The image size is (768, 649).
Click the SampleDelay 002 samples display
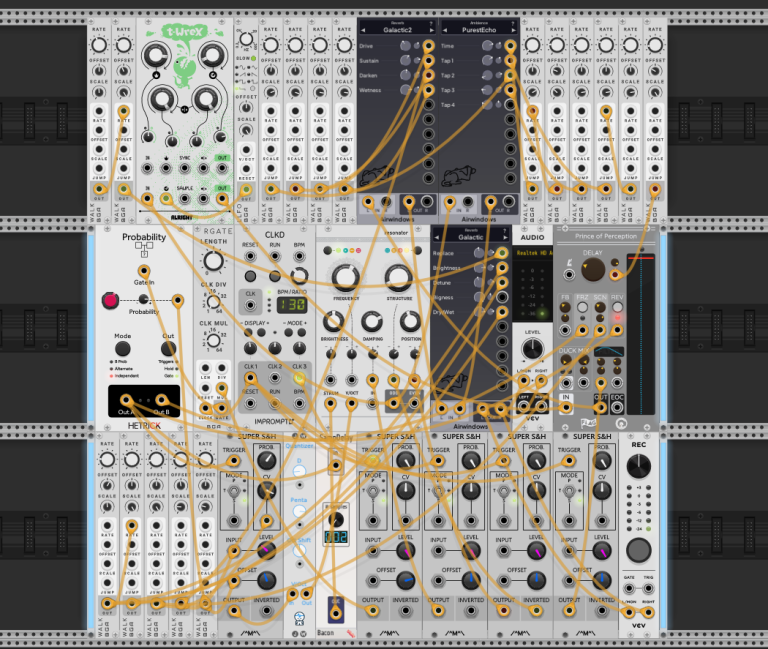[x=336, y=537]
